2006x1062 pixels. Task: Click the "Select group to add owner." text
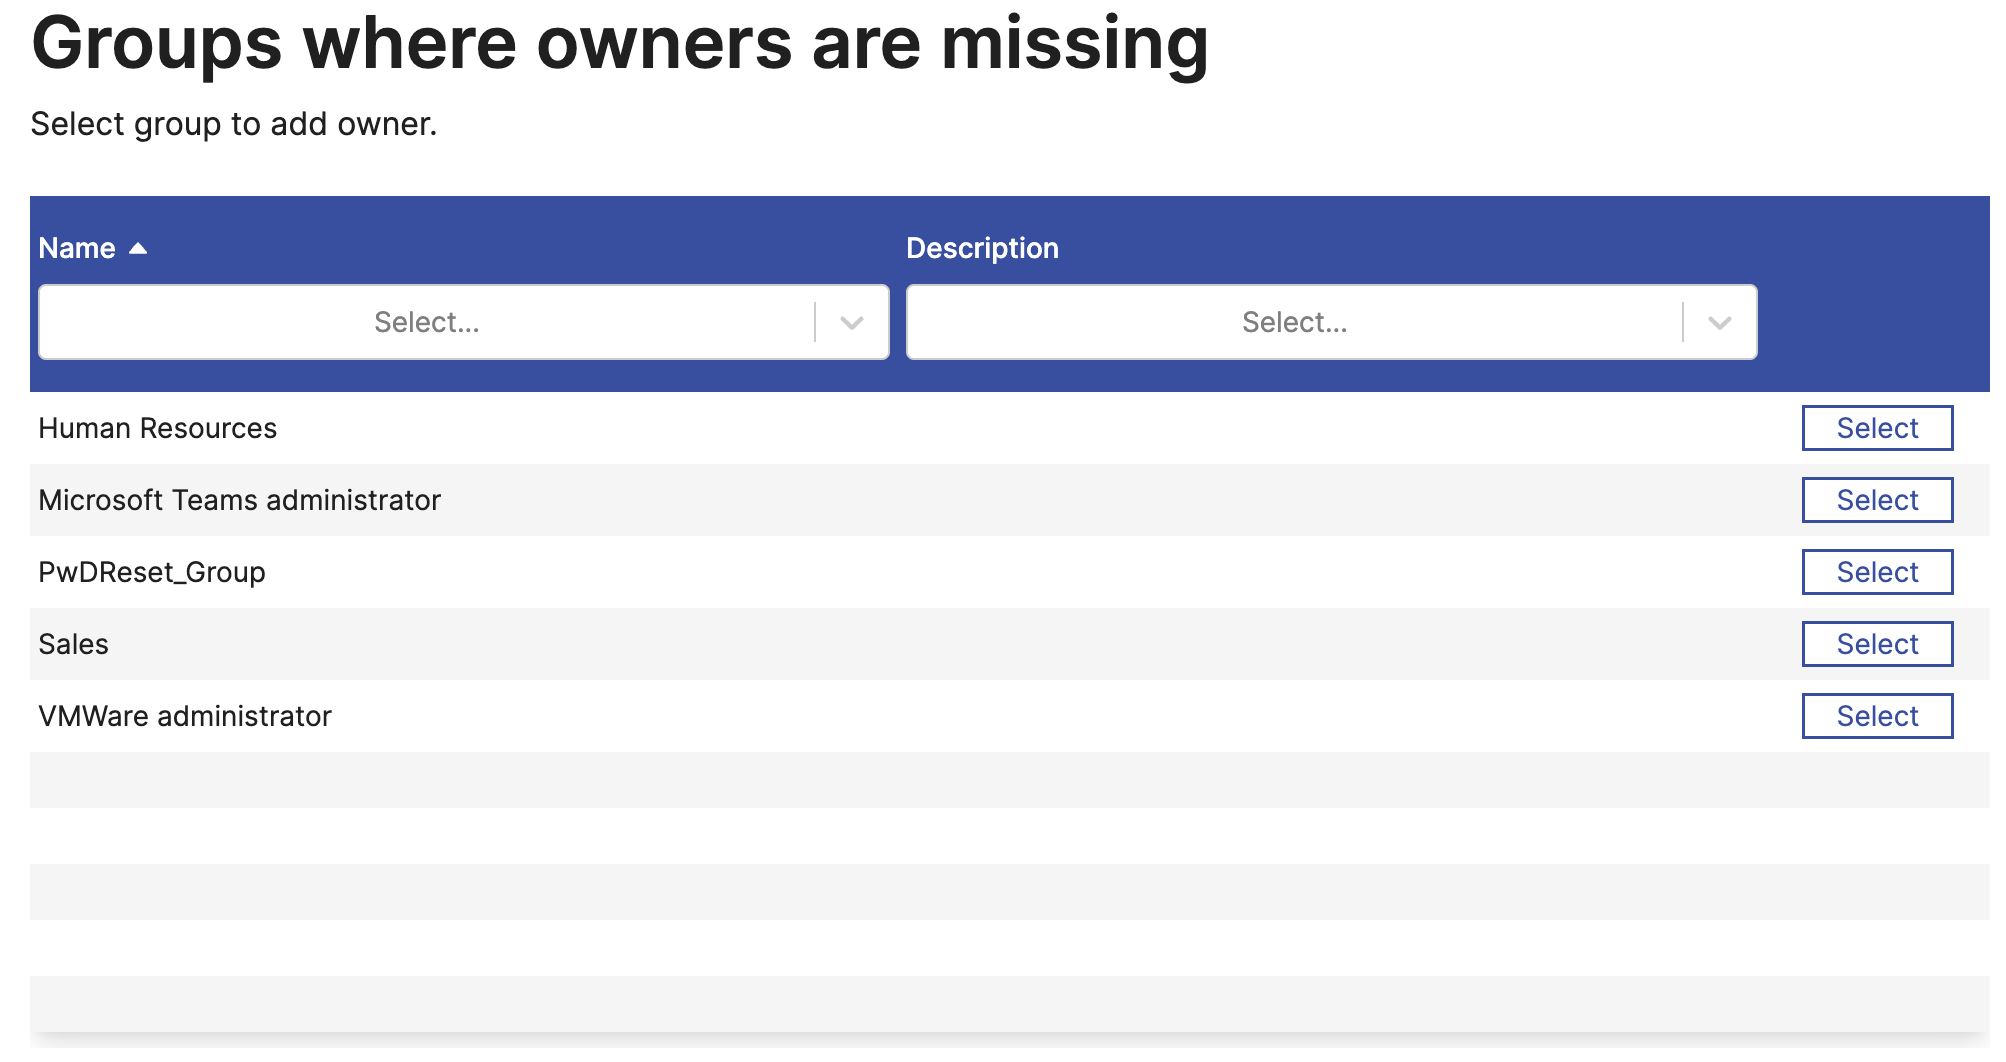[x=234, y=124]
